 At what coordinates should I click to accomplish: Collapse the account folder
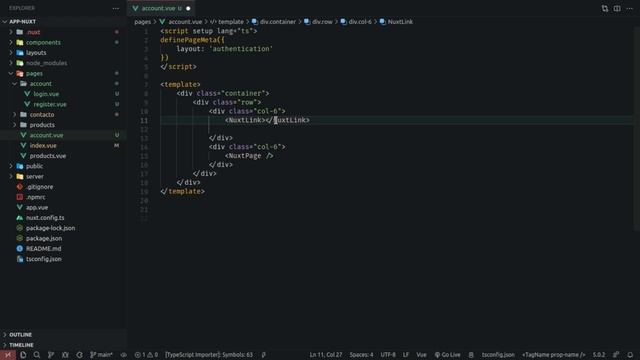tap(15, 83)
